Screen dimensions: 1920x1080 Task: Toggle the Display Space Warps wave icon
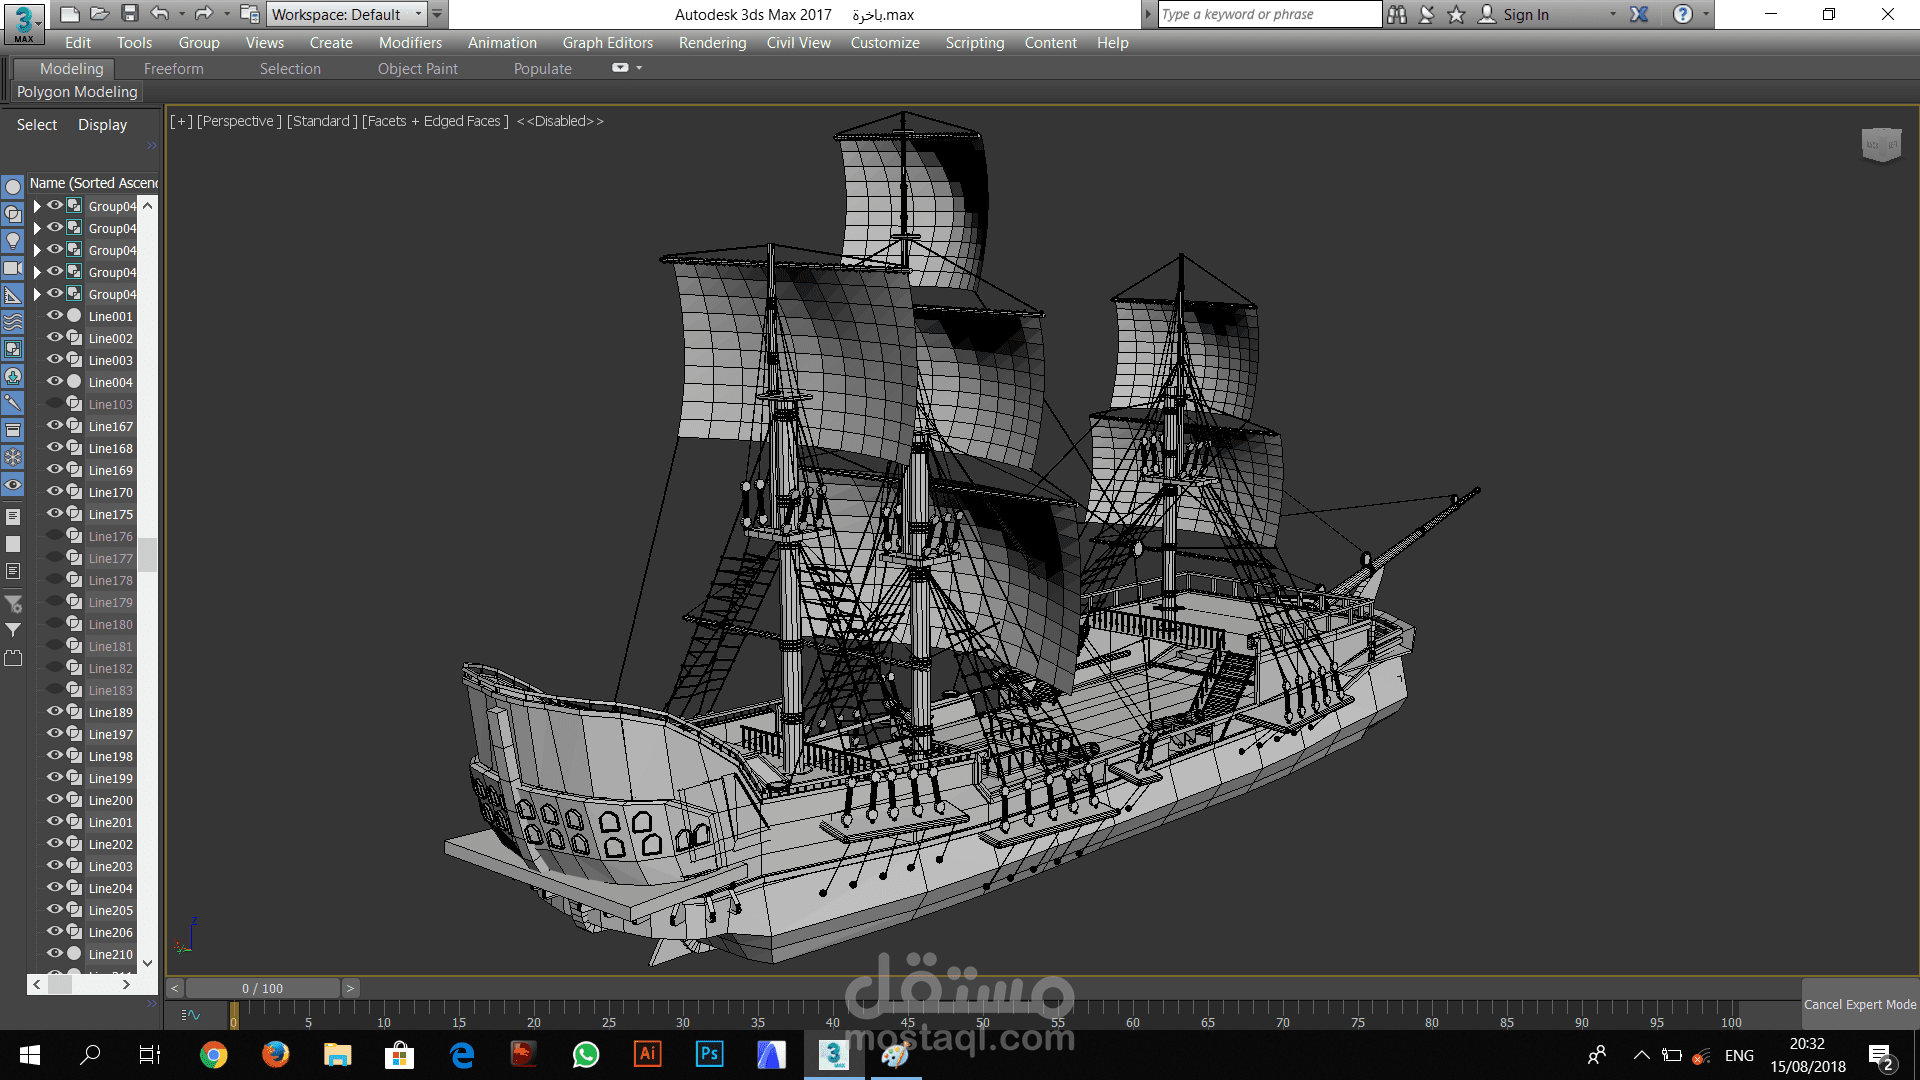coord(13,322)
